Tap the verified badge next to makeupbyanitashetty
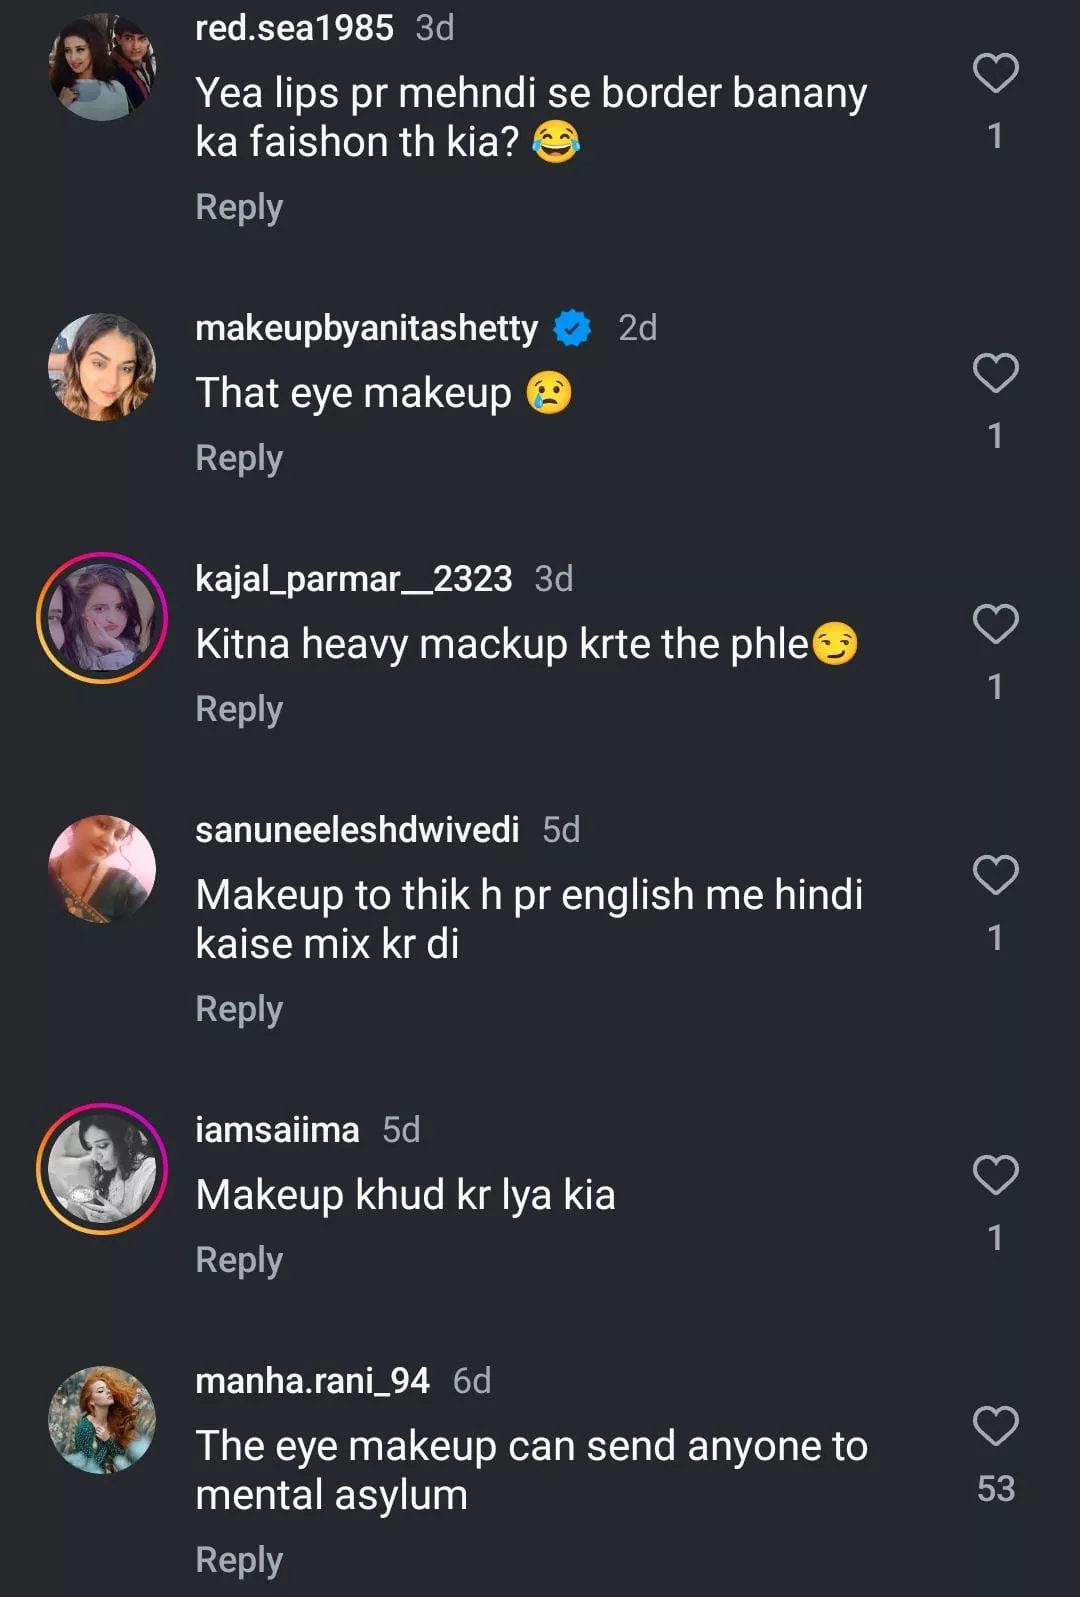Viewport: 1080px width, 1597px height. click(573, 328)
